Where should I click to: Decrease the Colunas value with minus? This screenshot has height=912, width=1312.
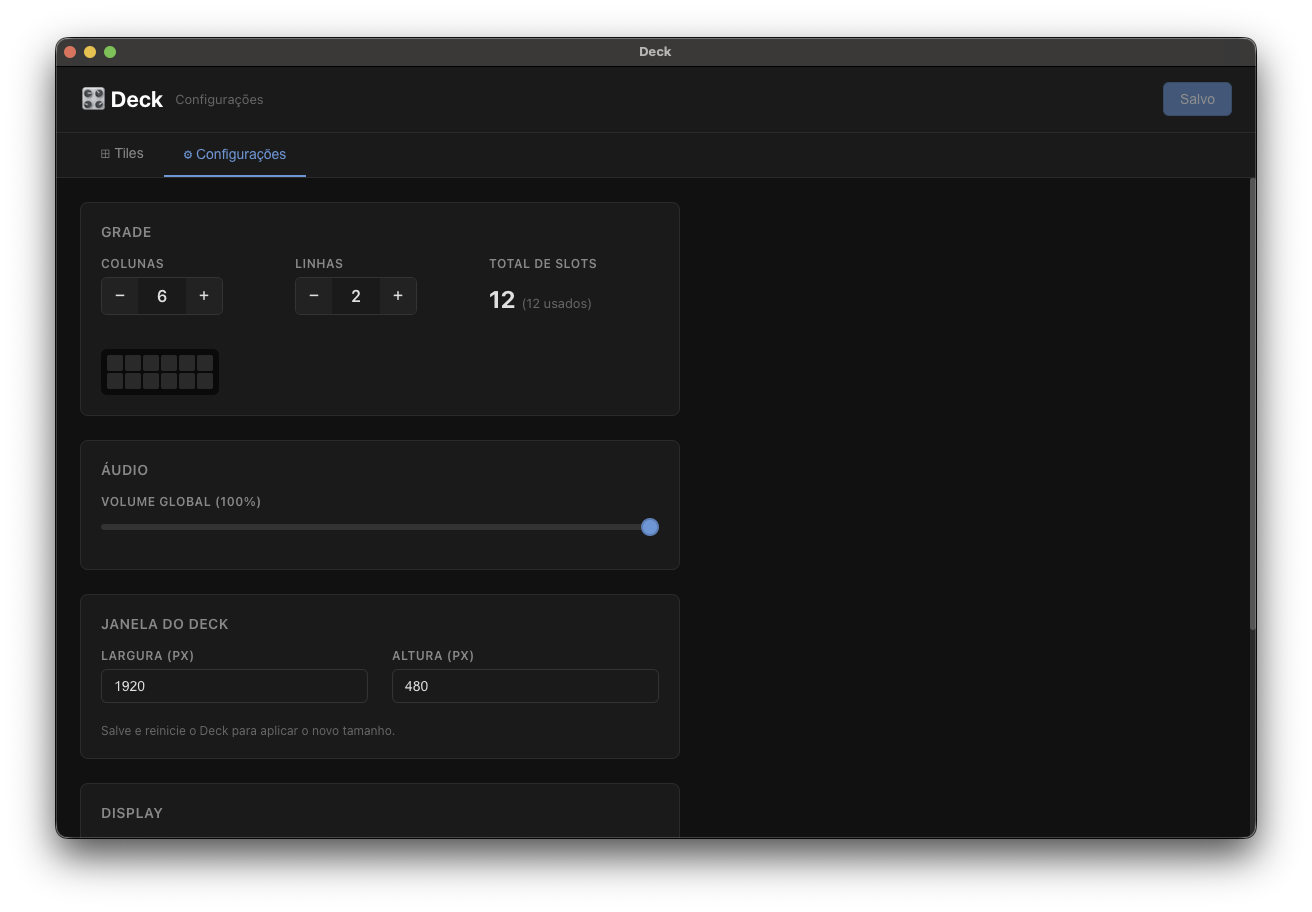click(120, 296)
